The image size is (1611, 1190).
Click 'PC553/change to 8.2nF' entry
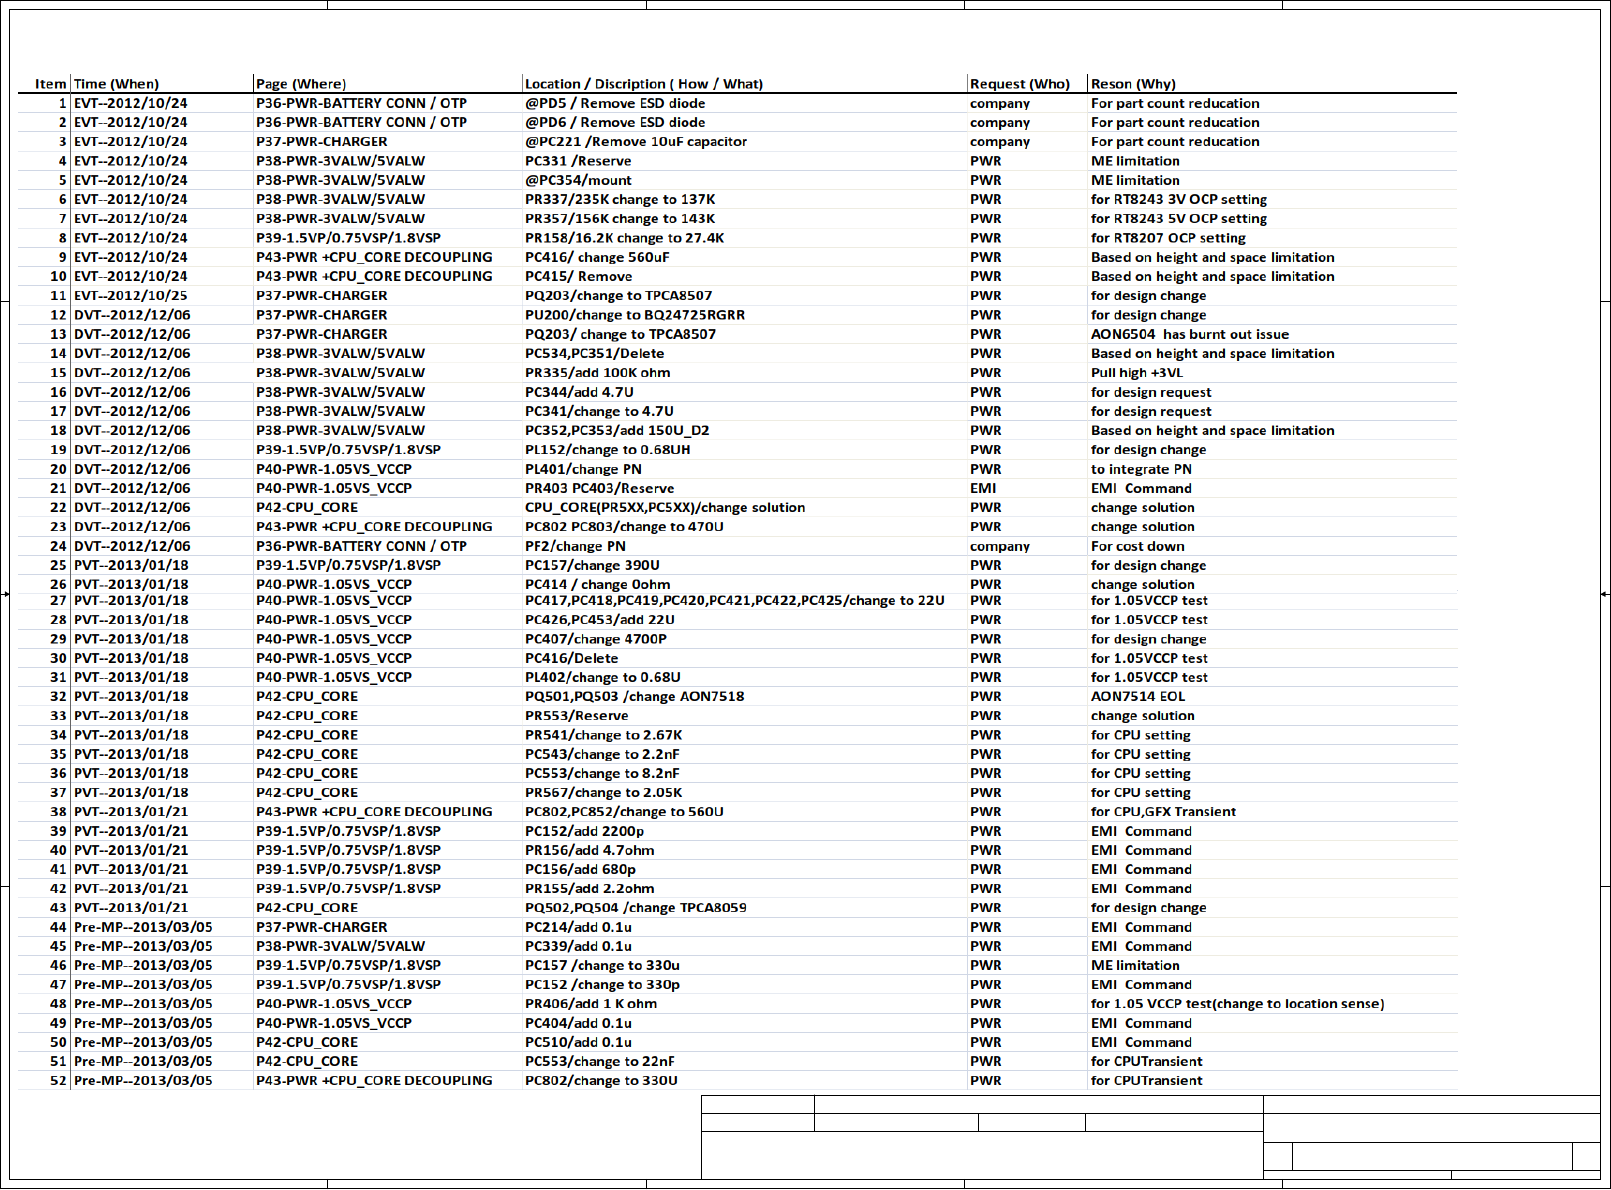(602, 773)
